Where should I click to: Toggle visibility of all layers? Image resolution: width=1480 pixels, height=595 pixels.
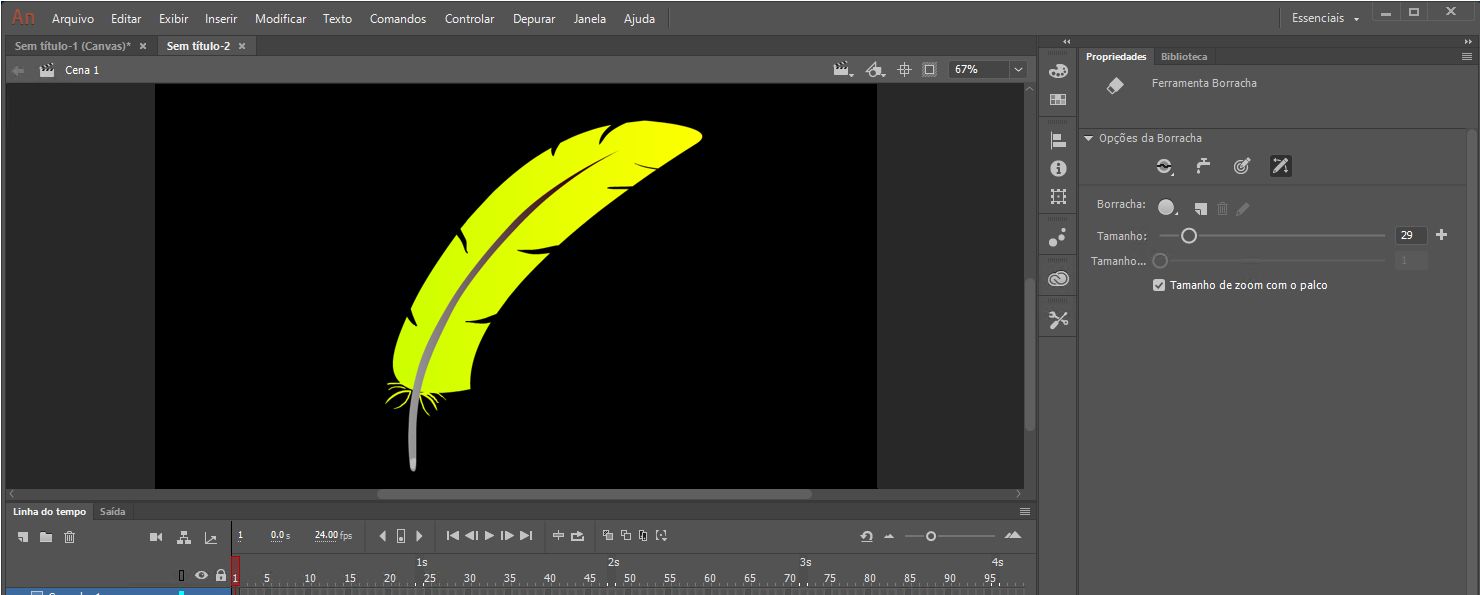201,576
